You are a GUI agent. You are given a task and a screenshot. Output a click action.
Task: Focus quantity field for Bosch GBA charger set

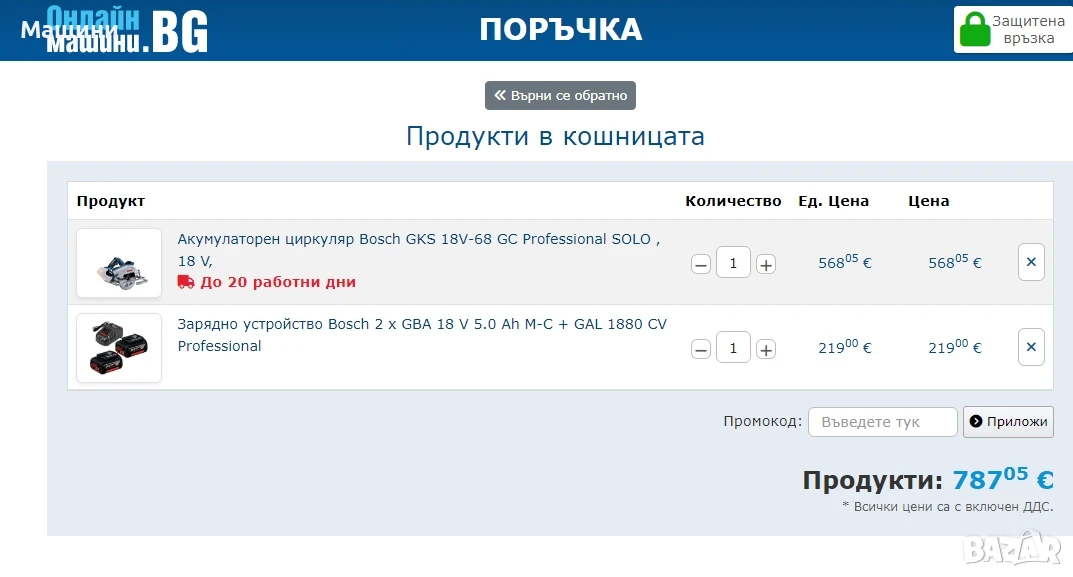click(733, 348)
